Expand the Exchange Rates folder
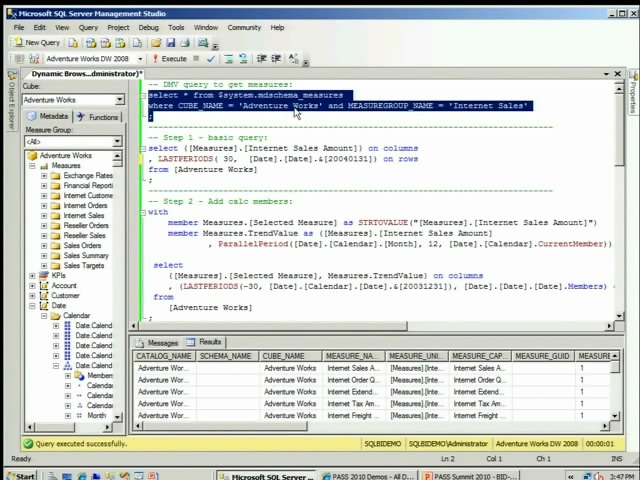Image resolution: width=640 pixels, height=480 pixels. (44, 176)
